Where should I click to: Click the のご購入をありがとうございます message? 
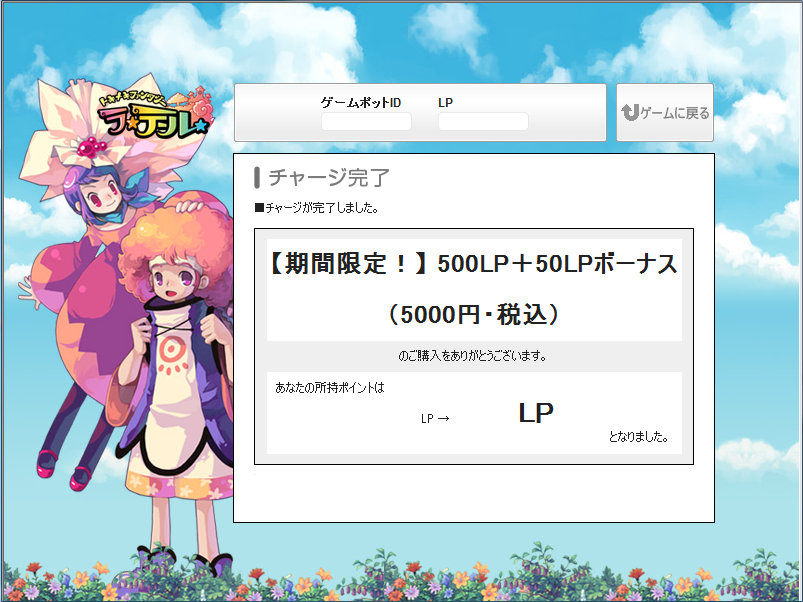click(x=472, y=356)
